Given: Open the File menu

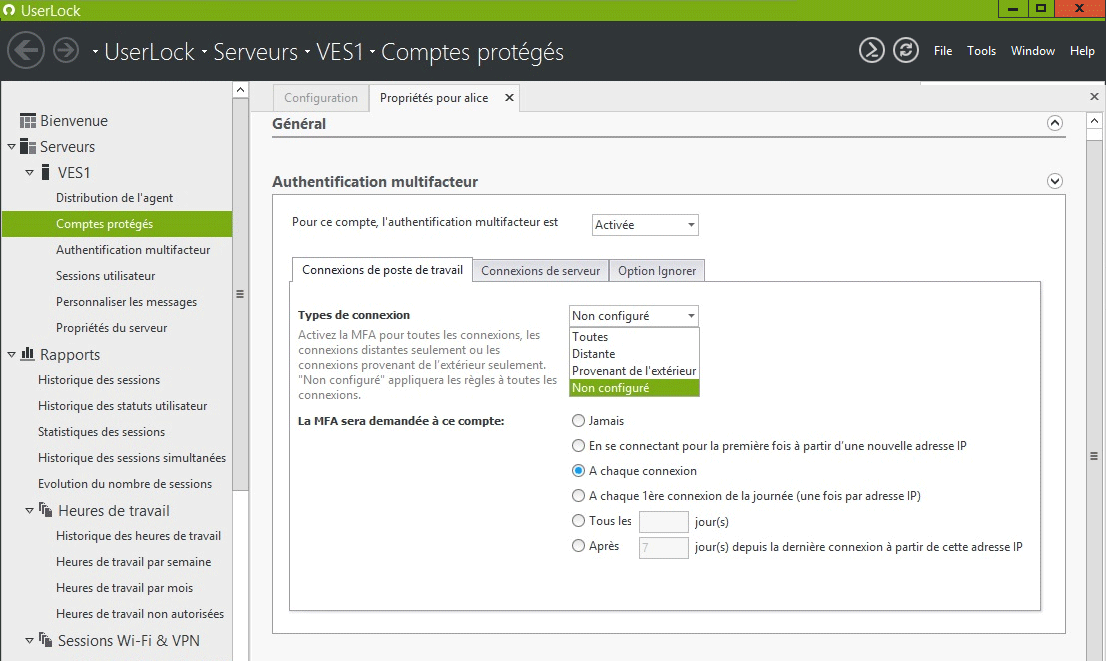Looking at the screenshot, I should tap(942, 51).
